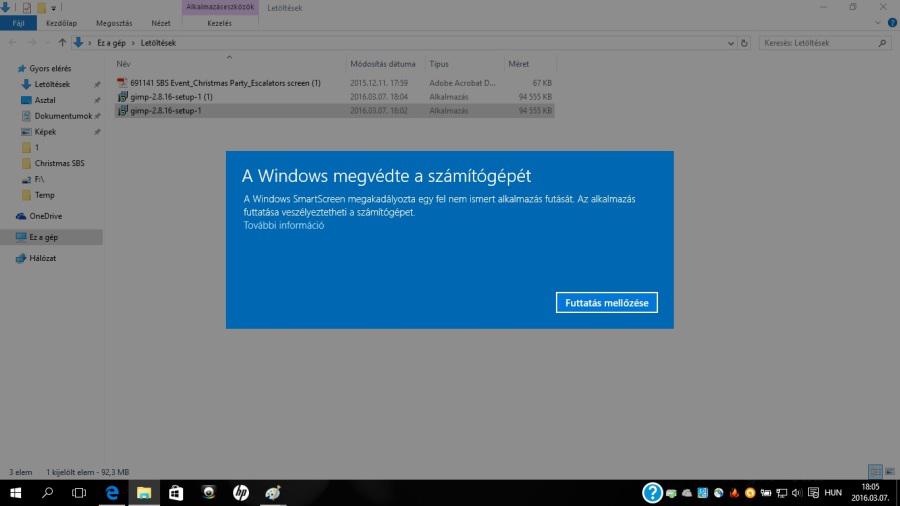Click the File Explorer taskbar icon
The image size is (900, 506).
tap(144, 493)
